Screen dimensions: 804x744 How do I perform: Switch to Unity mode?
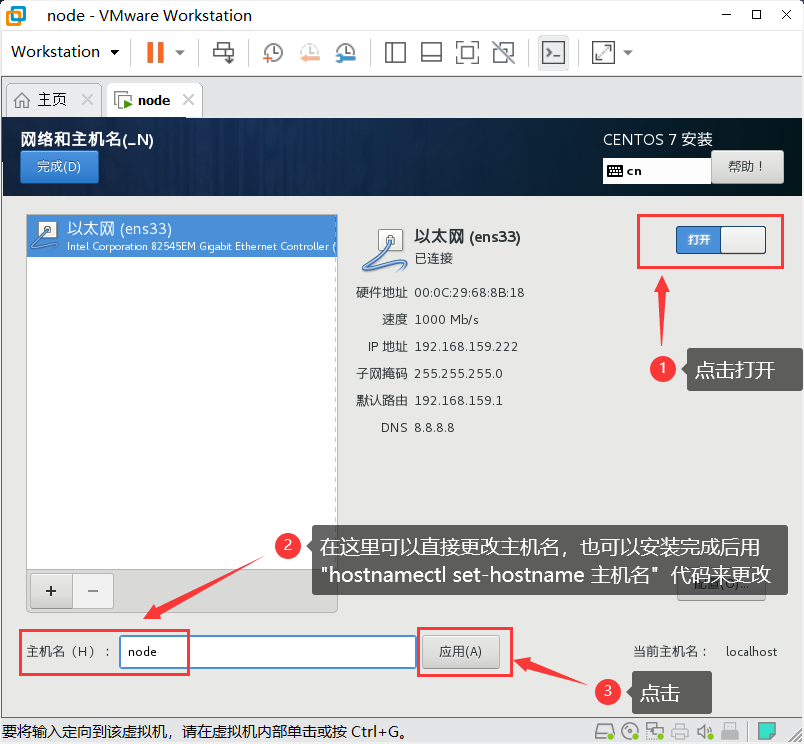[504, 52]
